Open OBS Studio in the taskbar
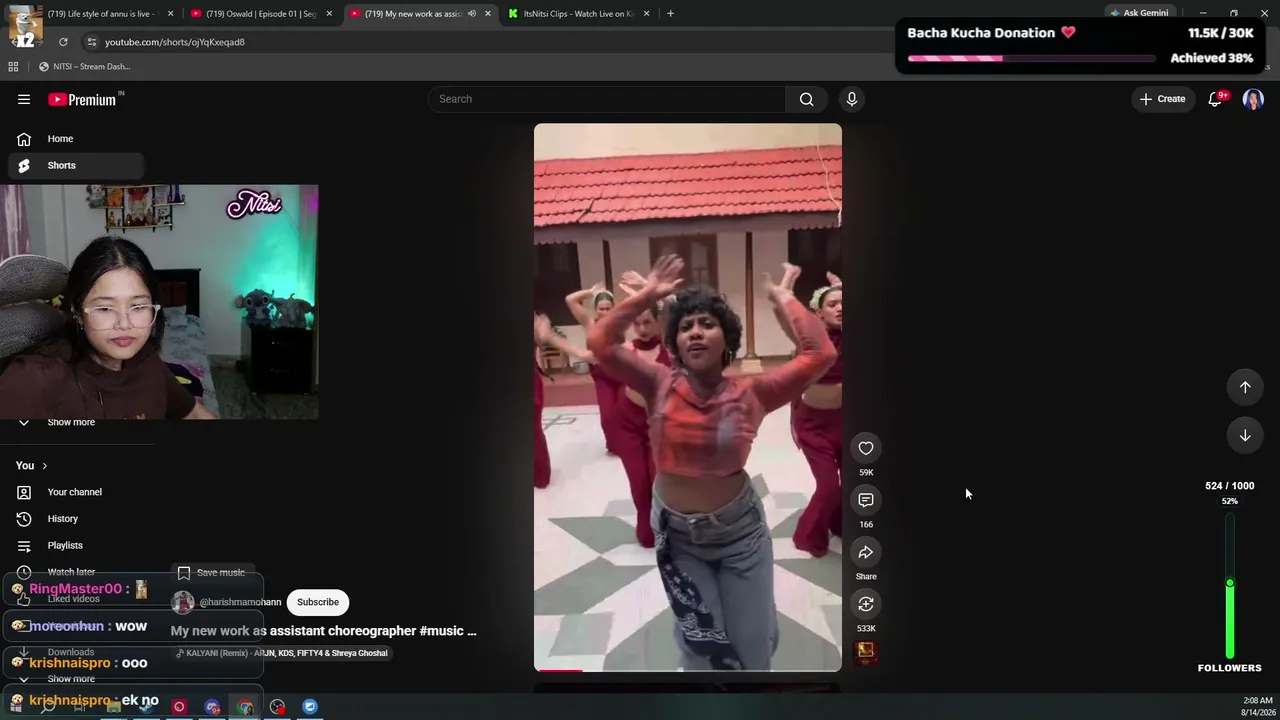This screenshot has height=720, width=1280. coord(278,707)
